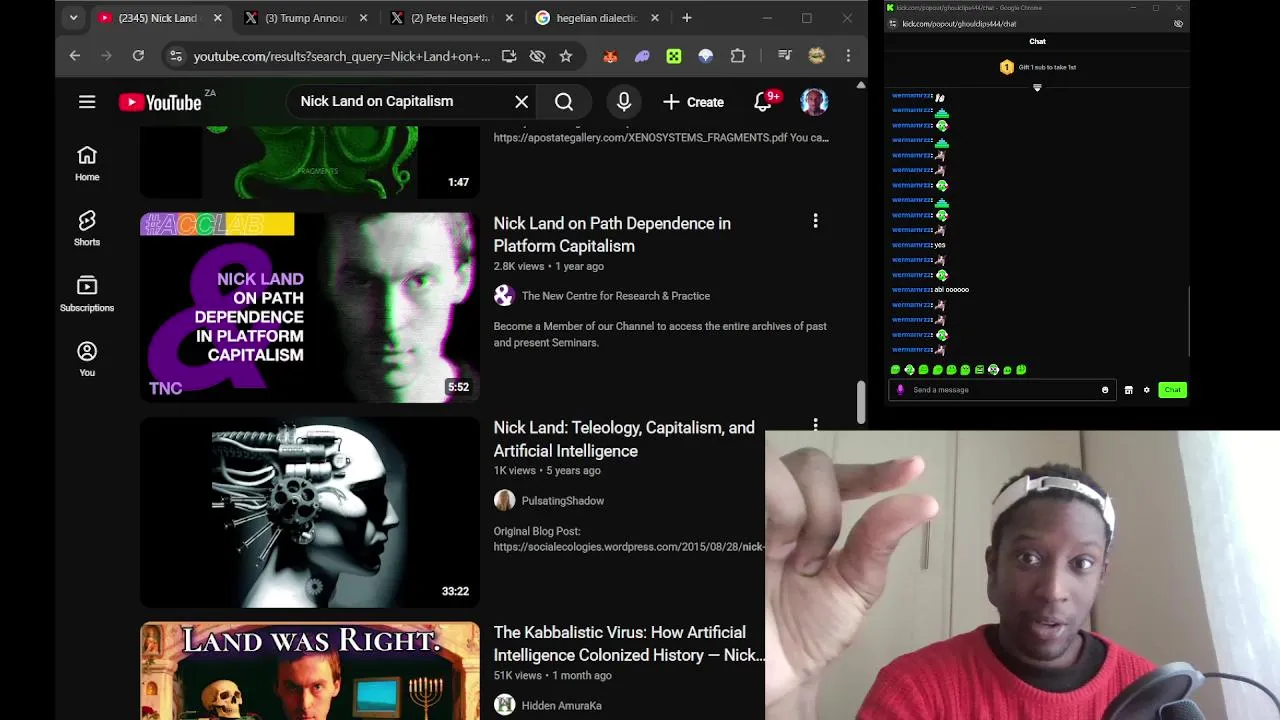Visit the Hidden AmuraKa channel
The image size is (1280, 720).
pyautogui.click(x=561, y=706)
